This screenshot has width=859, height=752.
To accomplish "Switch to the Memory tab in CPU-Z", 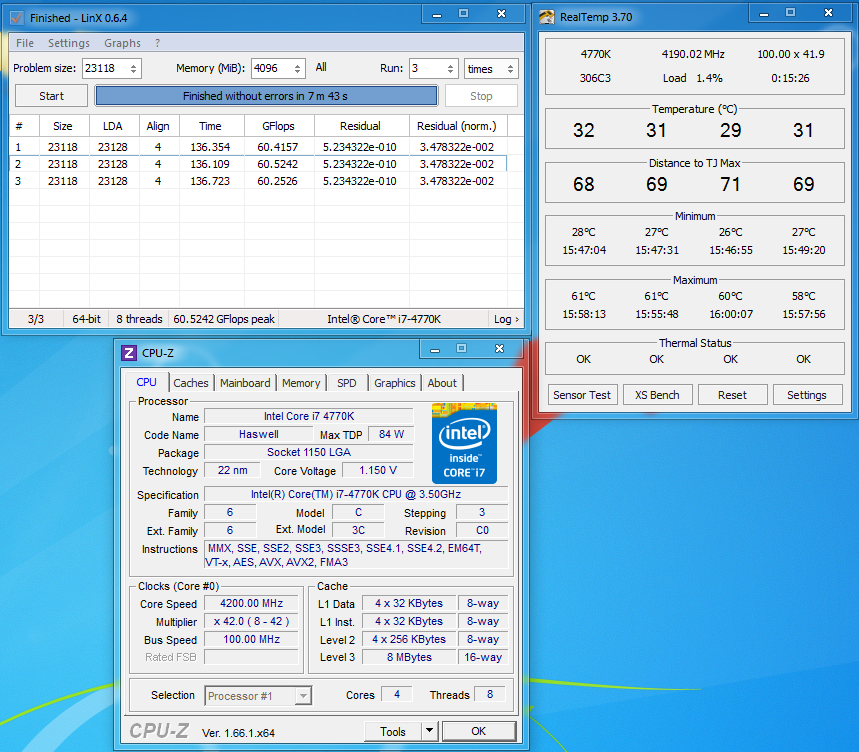I will [301, 383].
